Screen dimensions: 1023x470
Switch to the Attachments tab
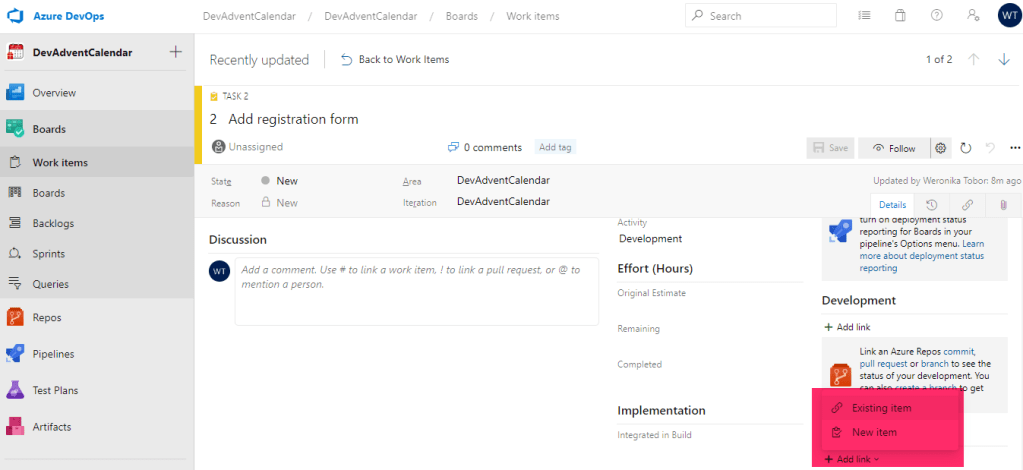click(x=1003, y=205)
